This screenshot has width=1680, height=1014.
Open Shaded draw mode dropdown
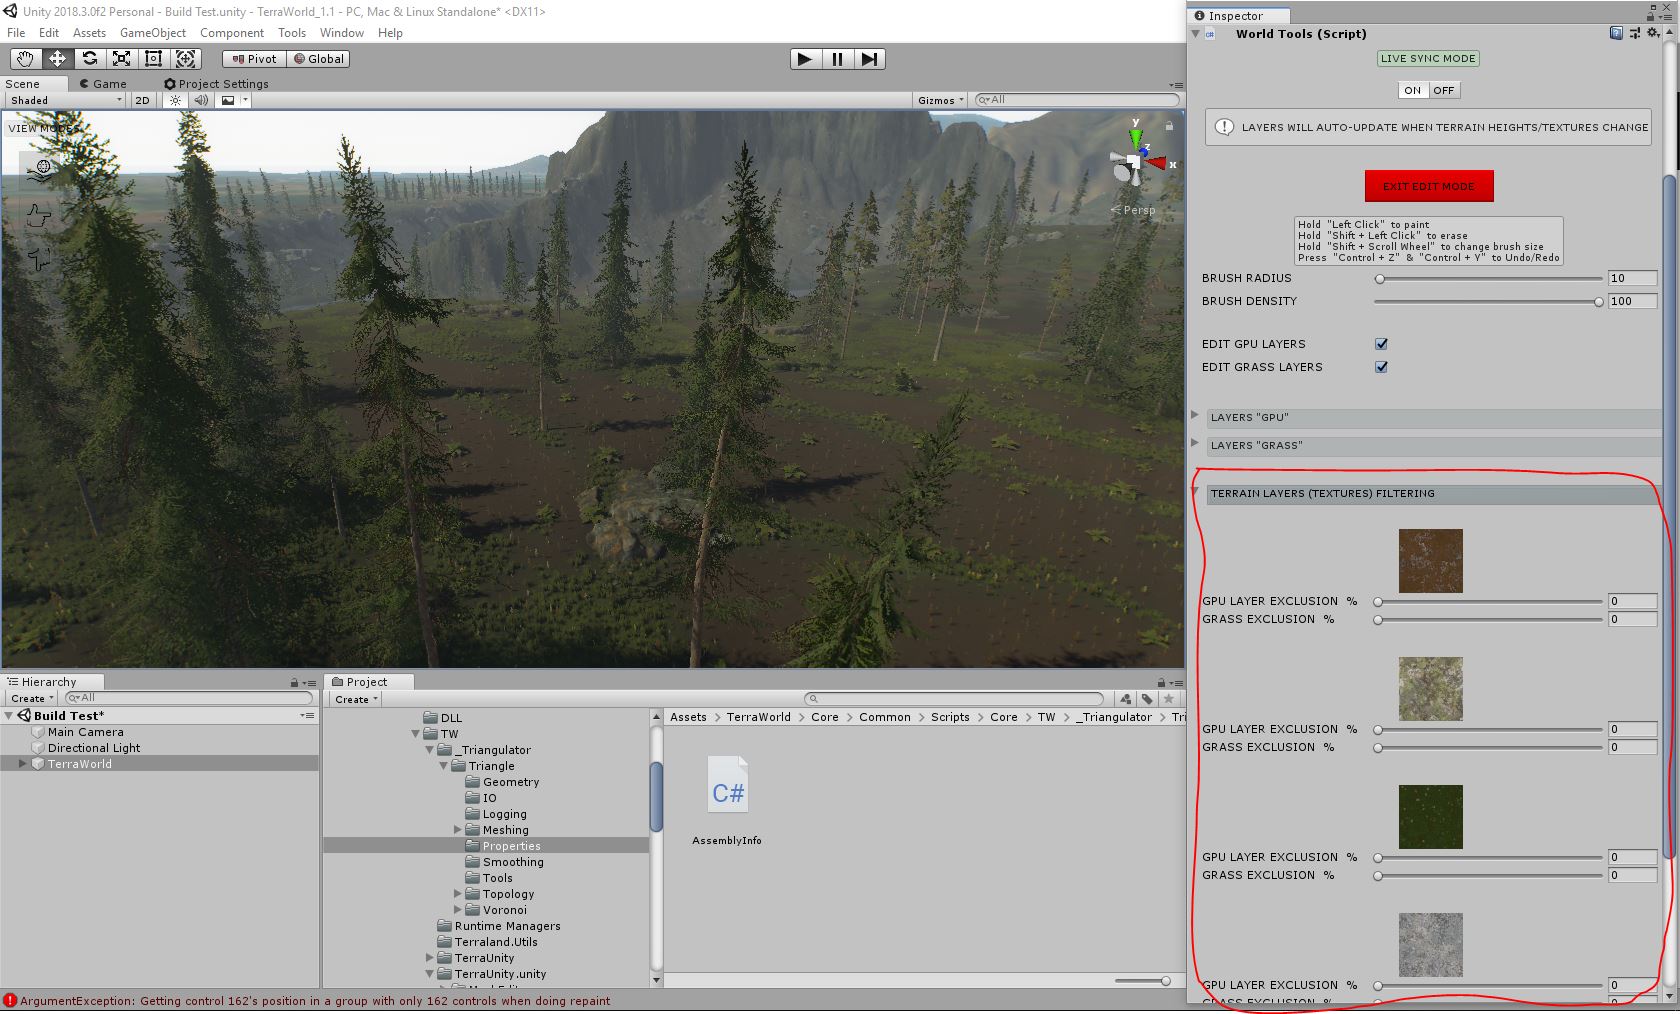click(x=65, y=100)
